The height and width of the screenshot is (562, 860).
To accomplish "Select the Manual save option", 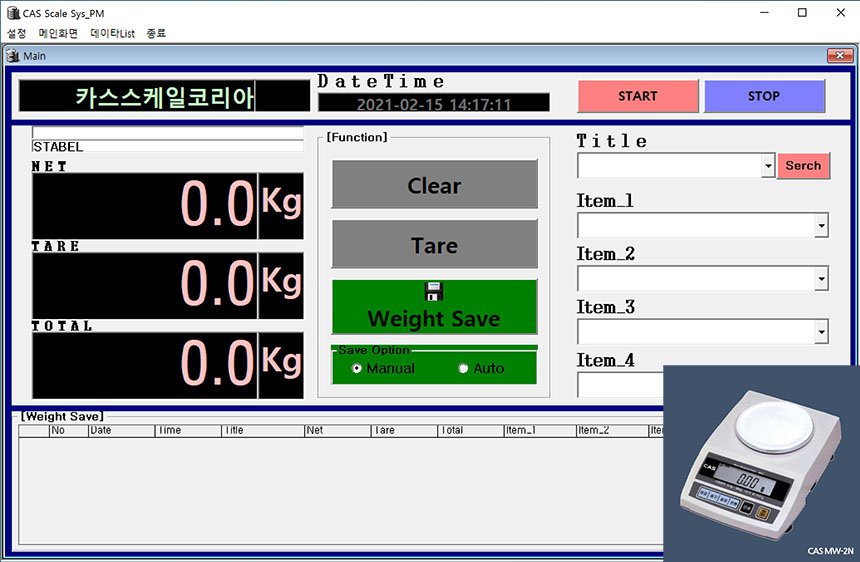I will (357, 369).
